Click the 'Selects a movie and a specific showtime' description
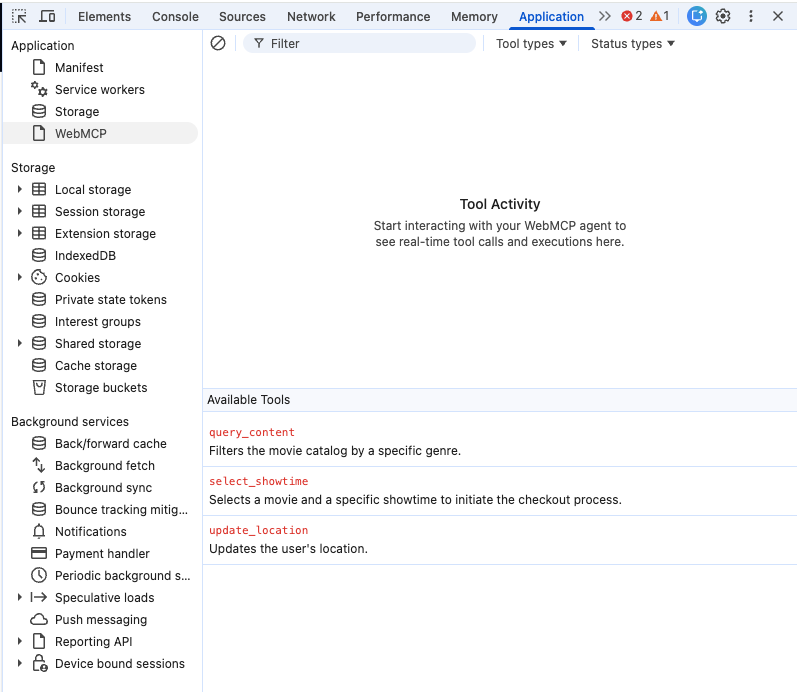This screenshot has width=797, height=692. coord(415,500)
